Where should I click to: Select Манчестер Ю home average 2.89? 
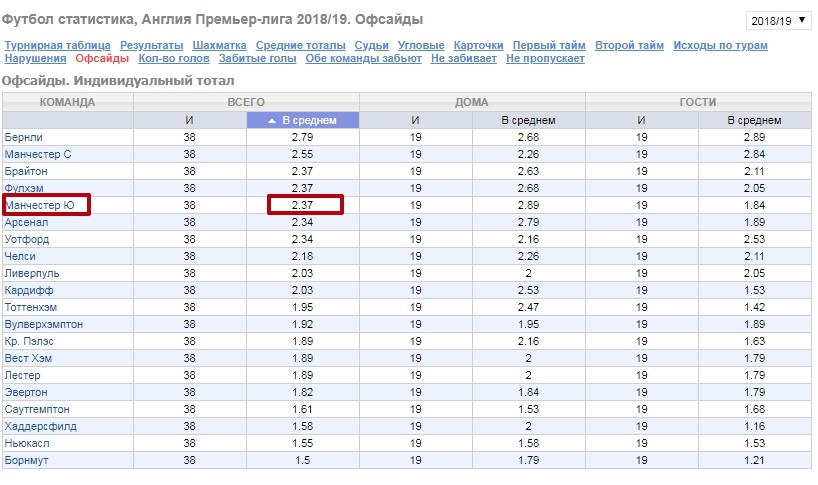point(528,205)
